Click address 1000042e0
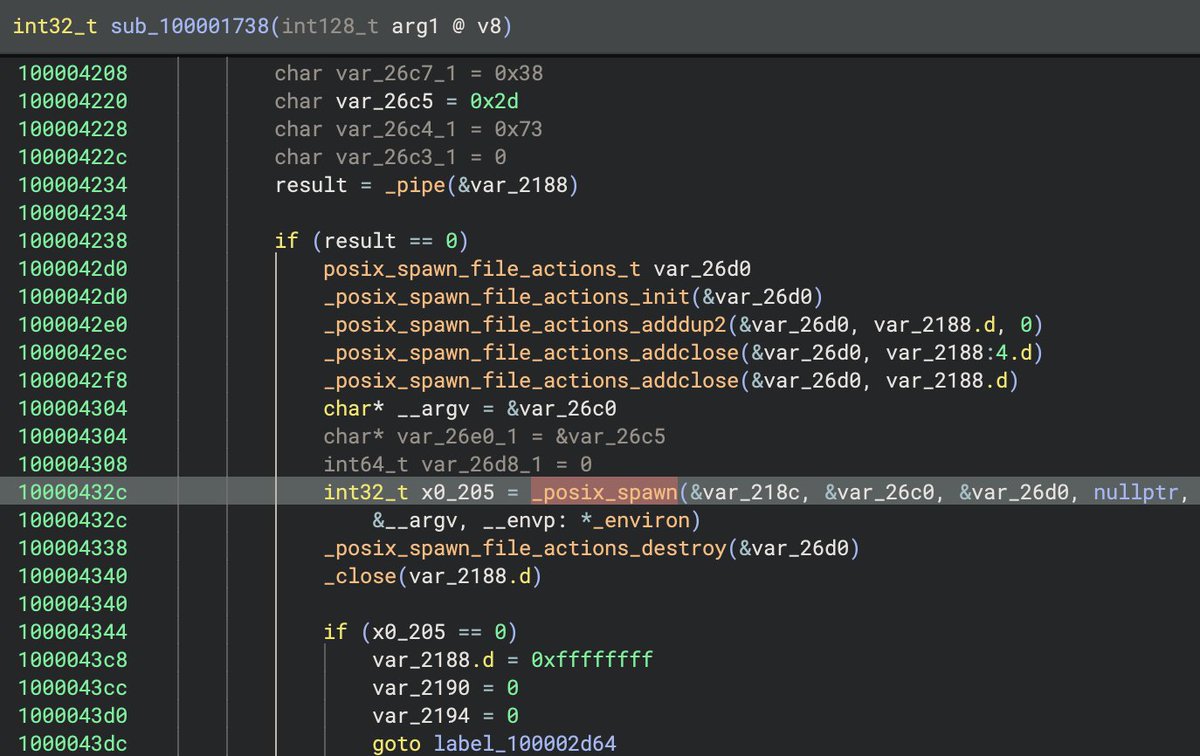Viewport: 1200px width, 756px height. [72, 325]
